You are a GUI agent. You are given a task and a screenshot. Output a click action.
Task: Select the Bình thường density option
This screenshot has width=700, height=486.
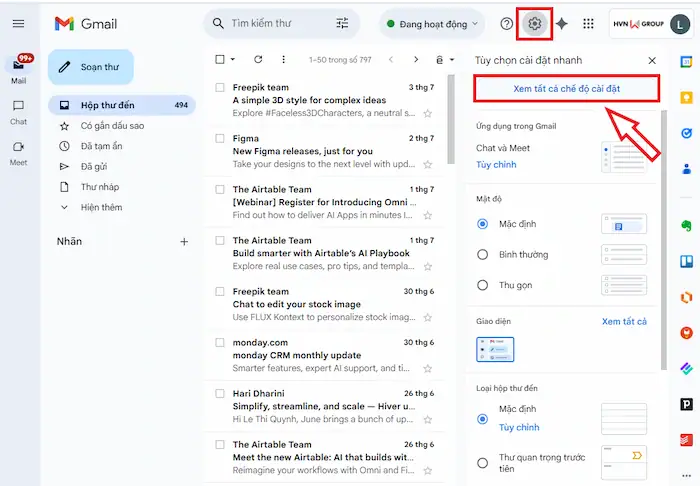[x=483, y=255]
